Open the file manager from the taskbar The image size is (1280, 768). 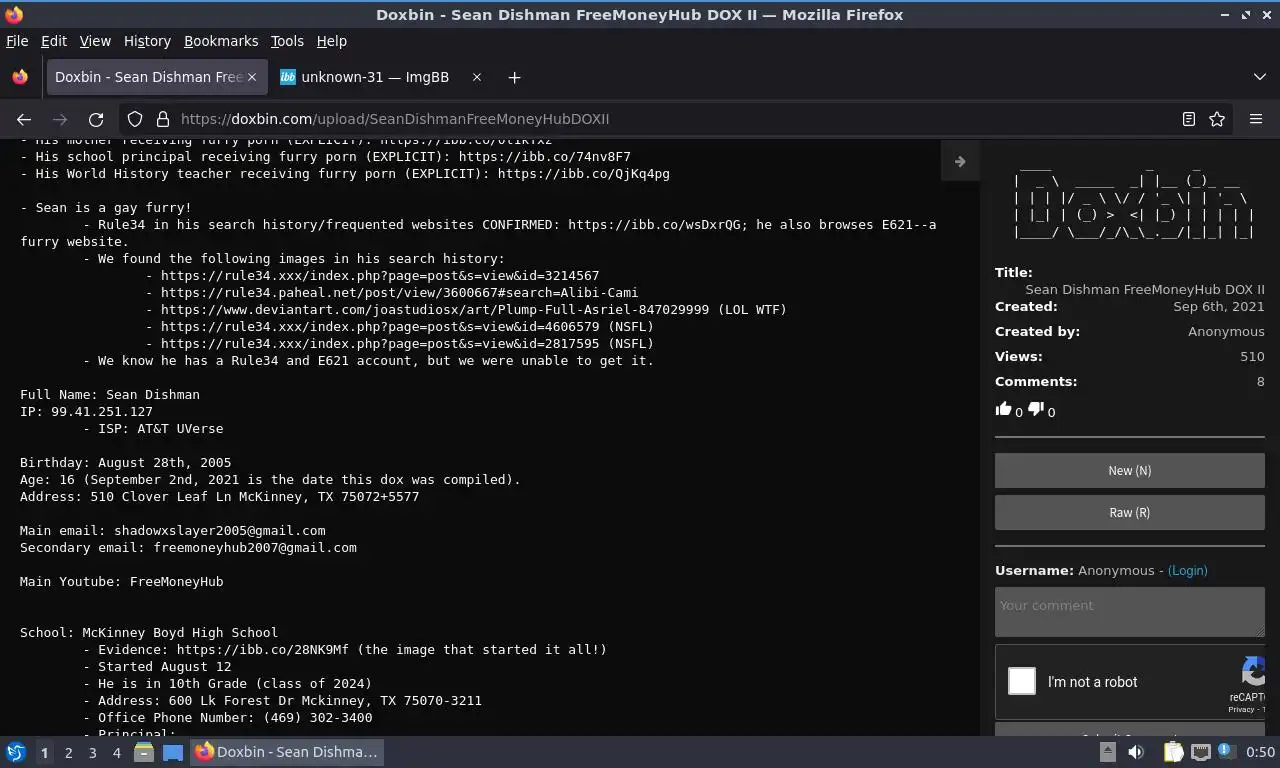coord(144,752)
